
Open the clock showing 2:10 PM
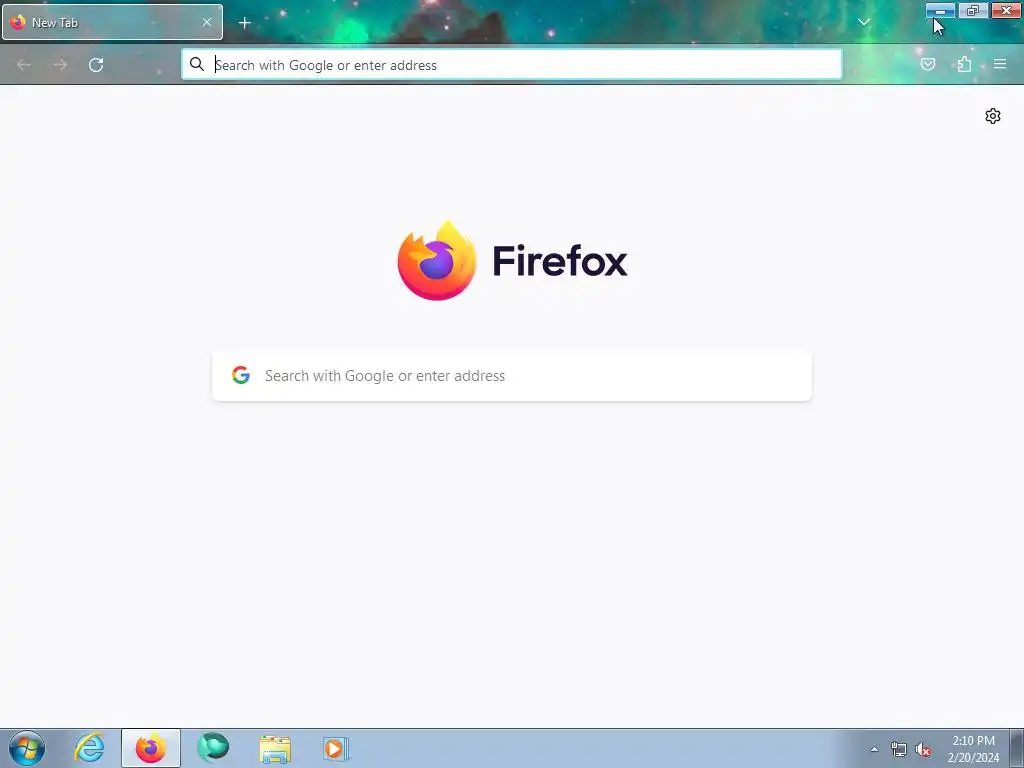973,749
